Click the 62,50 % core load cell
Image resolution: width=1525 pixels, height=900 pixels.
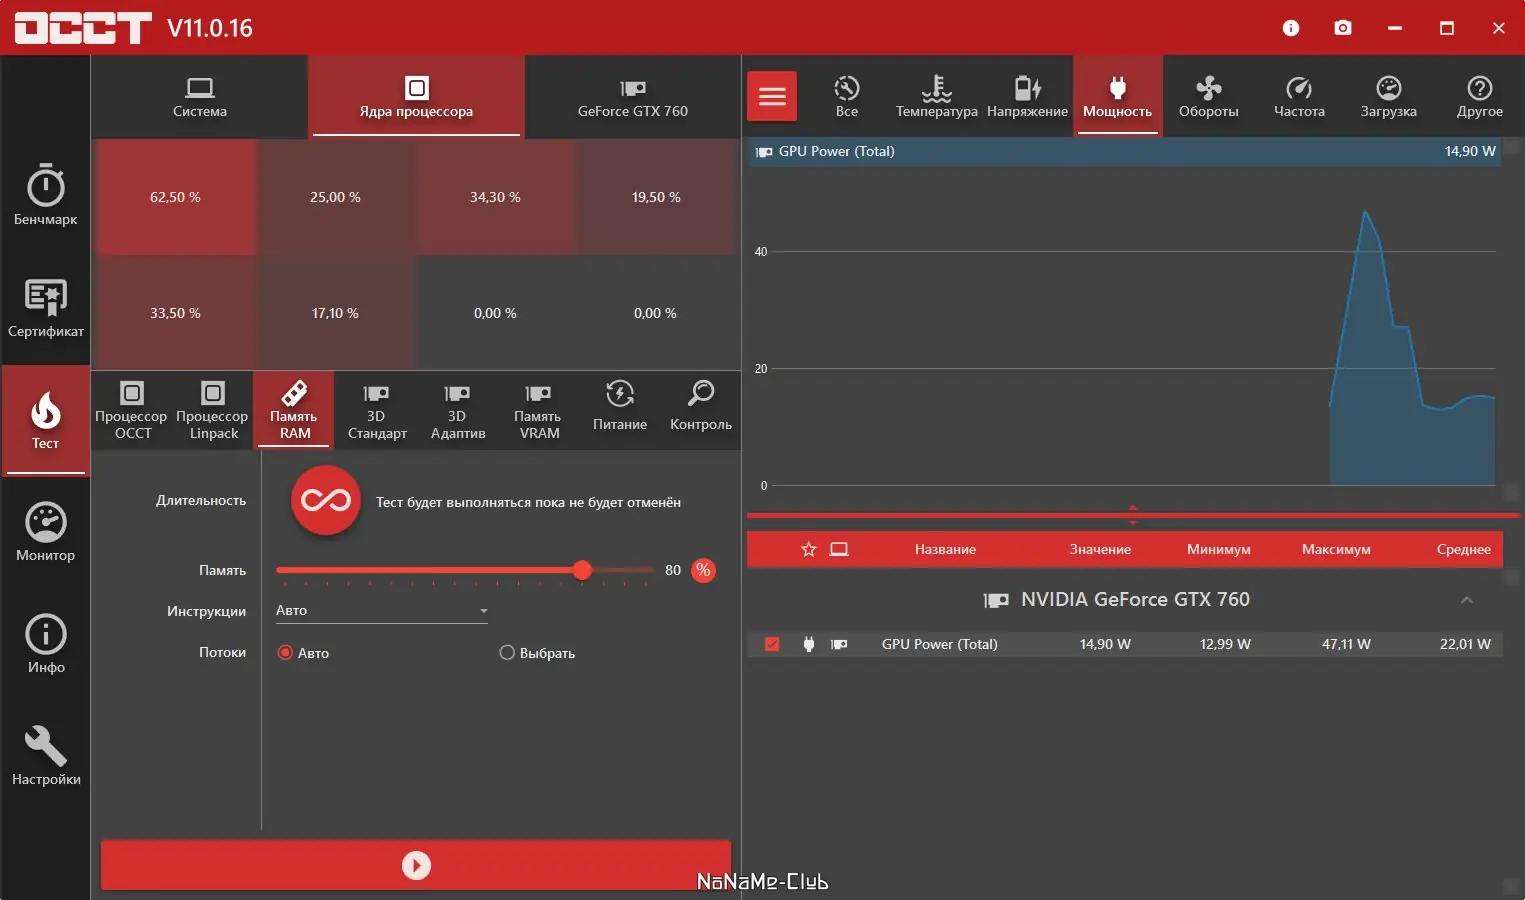click(x=175, y=197)
